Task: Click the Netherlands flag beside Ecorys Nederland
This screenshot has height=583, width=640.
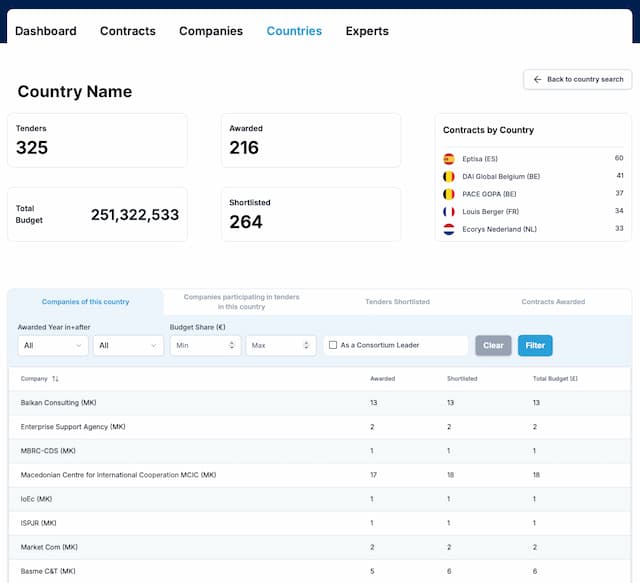Action: click(x=449, y=229)
